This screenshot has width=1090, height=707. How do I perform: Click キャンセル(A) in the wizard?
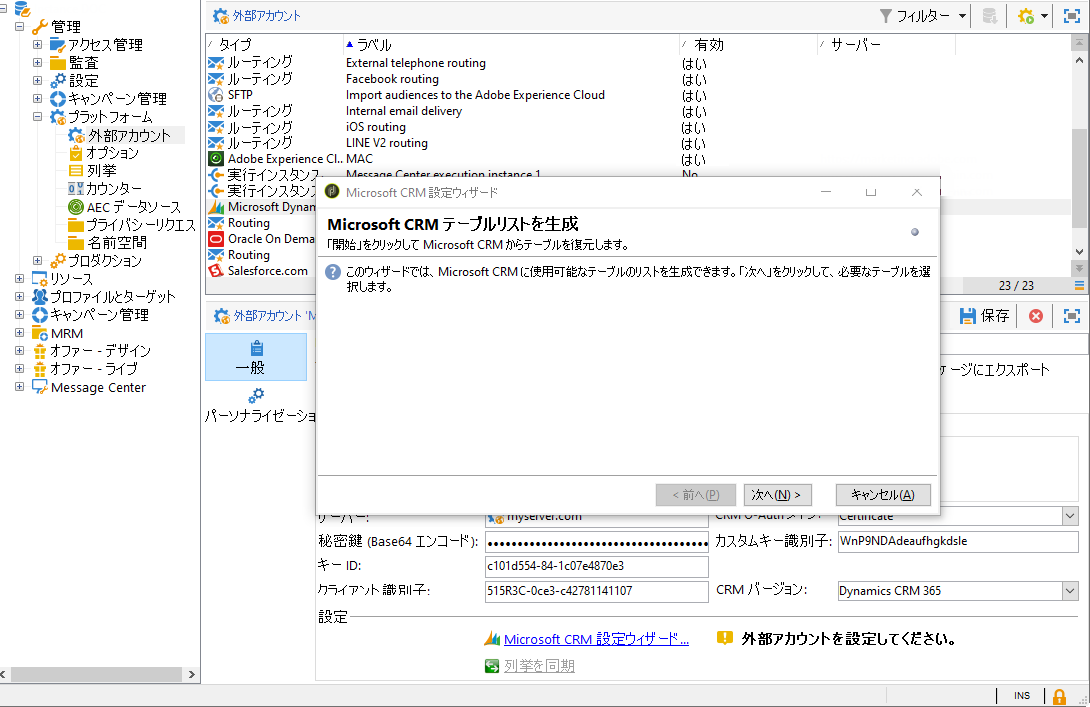pos(882,495)
